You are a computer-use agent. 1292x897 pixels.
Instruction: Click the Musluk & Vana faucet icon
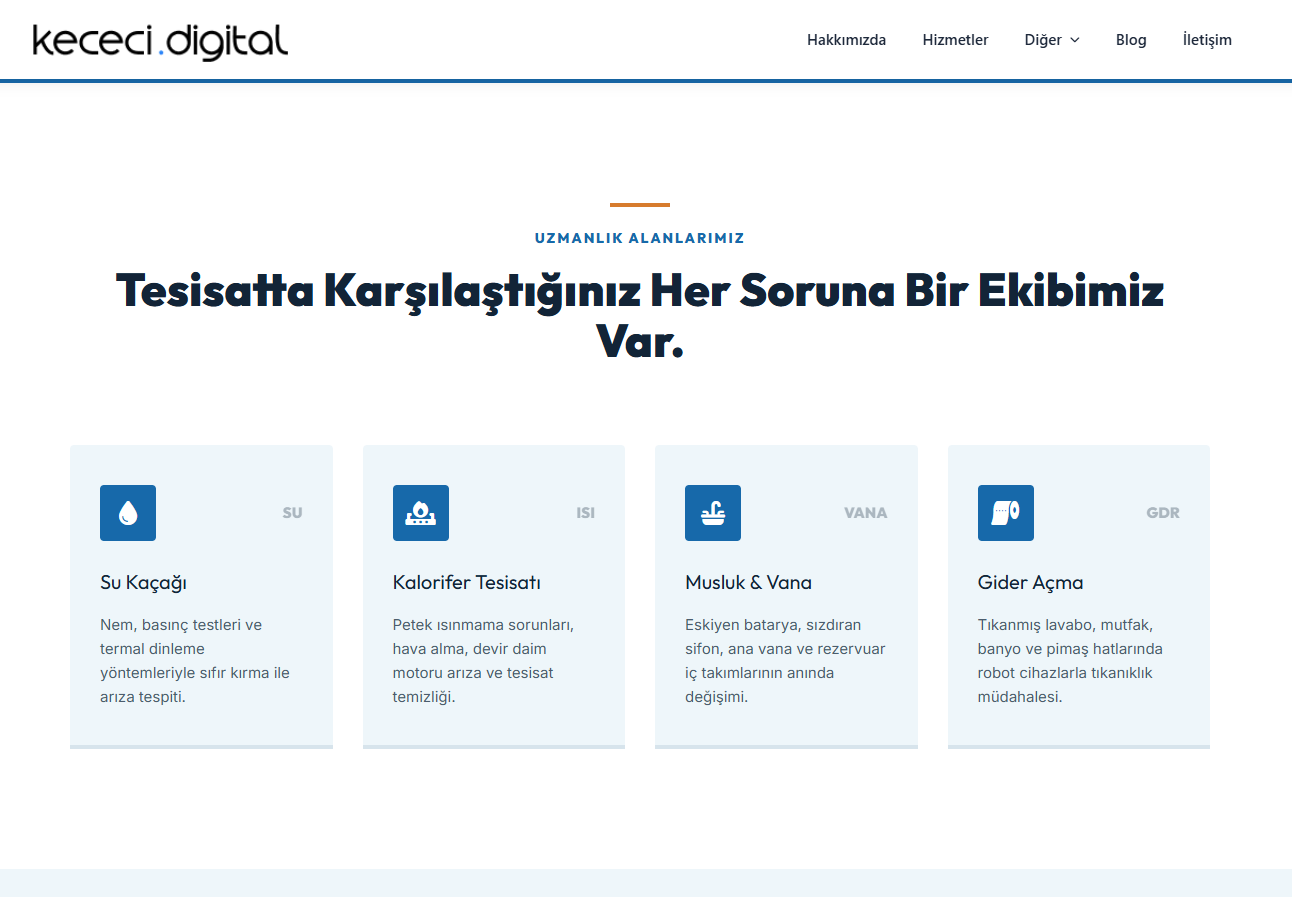713,513
